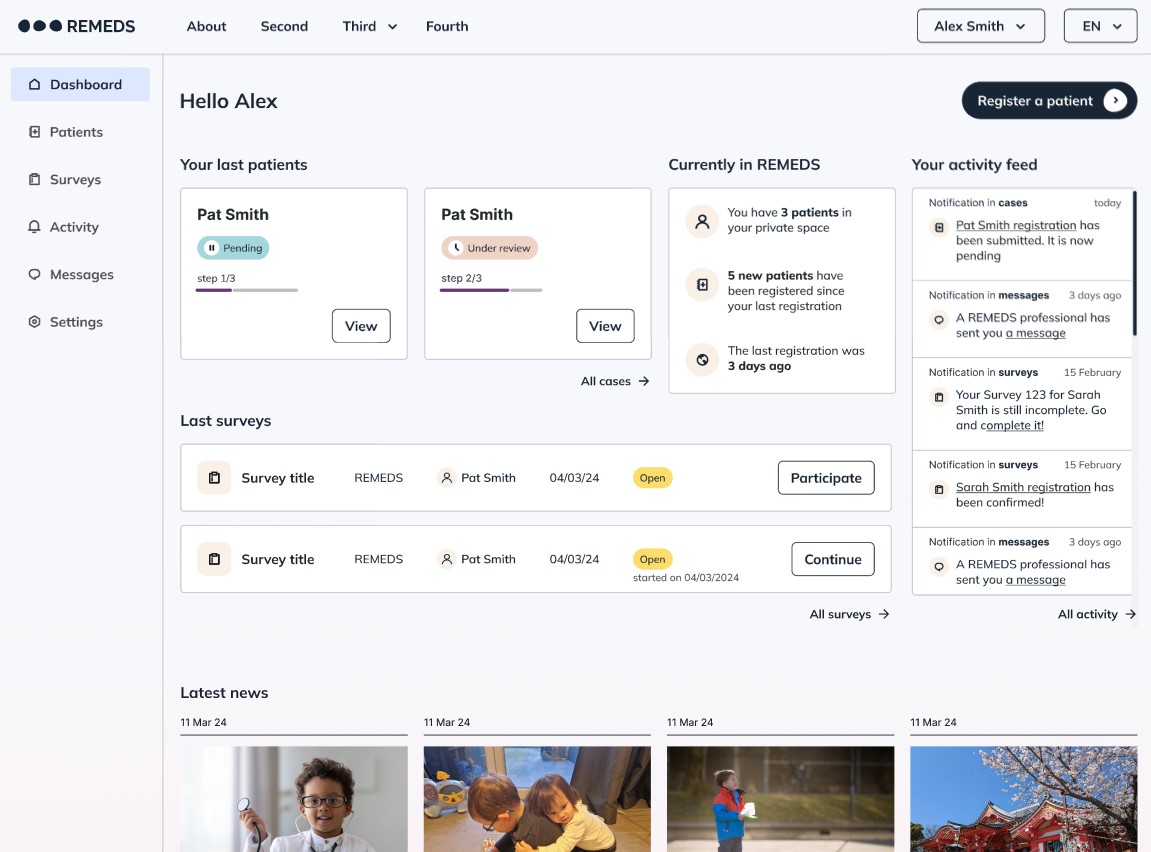Open the Alex Smith account dropdown
Screen dimensions: 1151x852
pyautogui.click(x=980, y=26)
